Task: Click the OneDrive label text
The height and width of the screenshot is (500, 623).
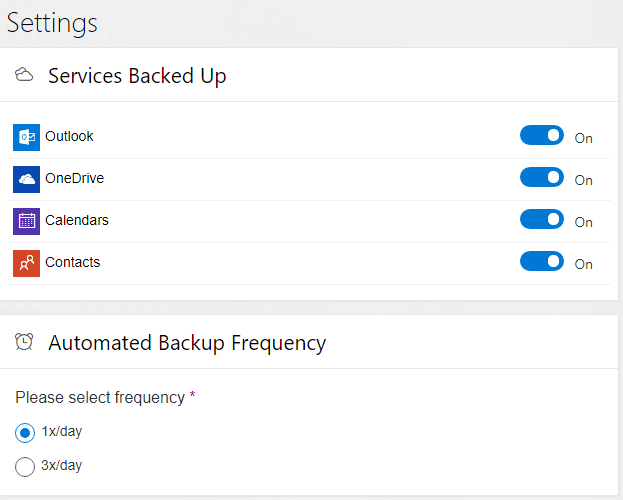Action: pyautogui.click(x=74, y=178)
